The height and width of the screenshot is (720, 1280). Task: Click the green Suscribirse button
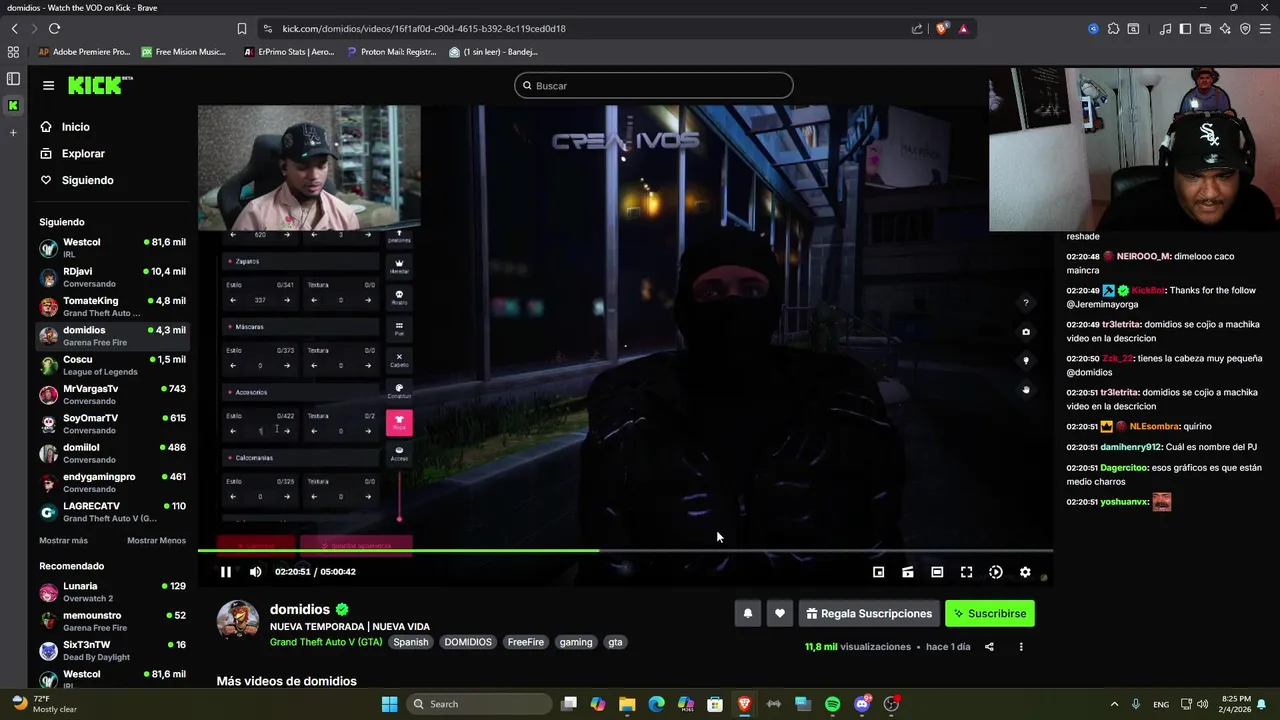(x=990, y=613)
